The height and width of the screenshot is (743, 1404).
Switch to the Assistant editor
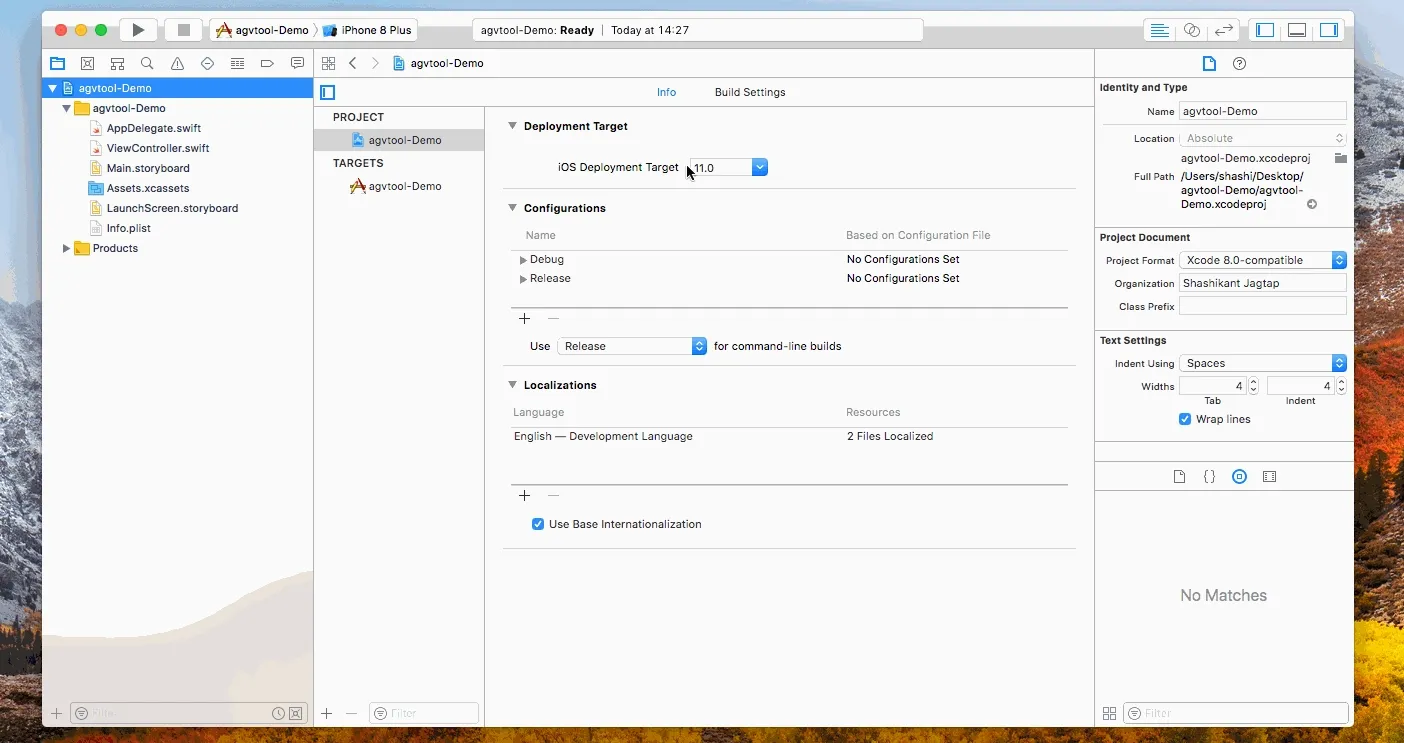[x=1191, y=30]
